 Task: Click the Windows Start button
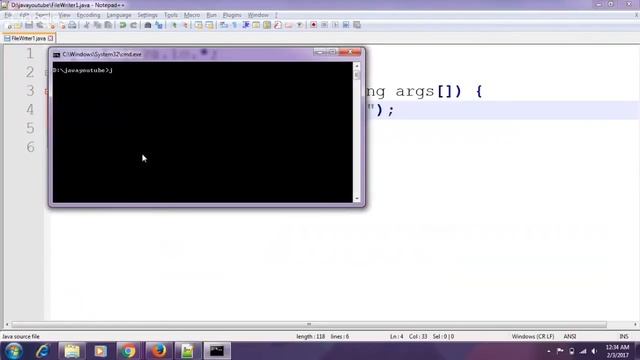13,351
